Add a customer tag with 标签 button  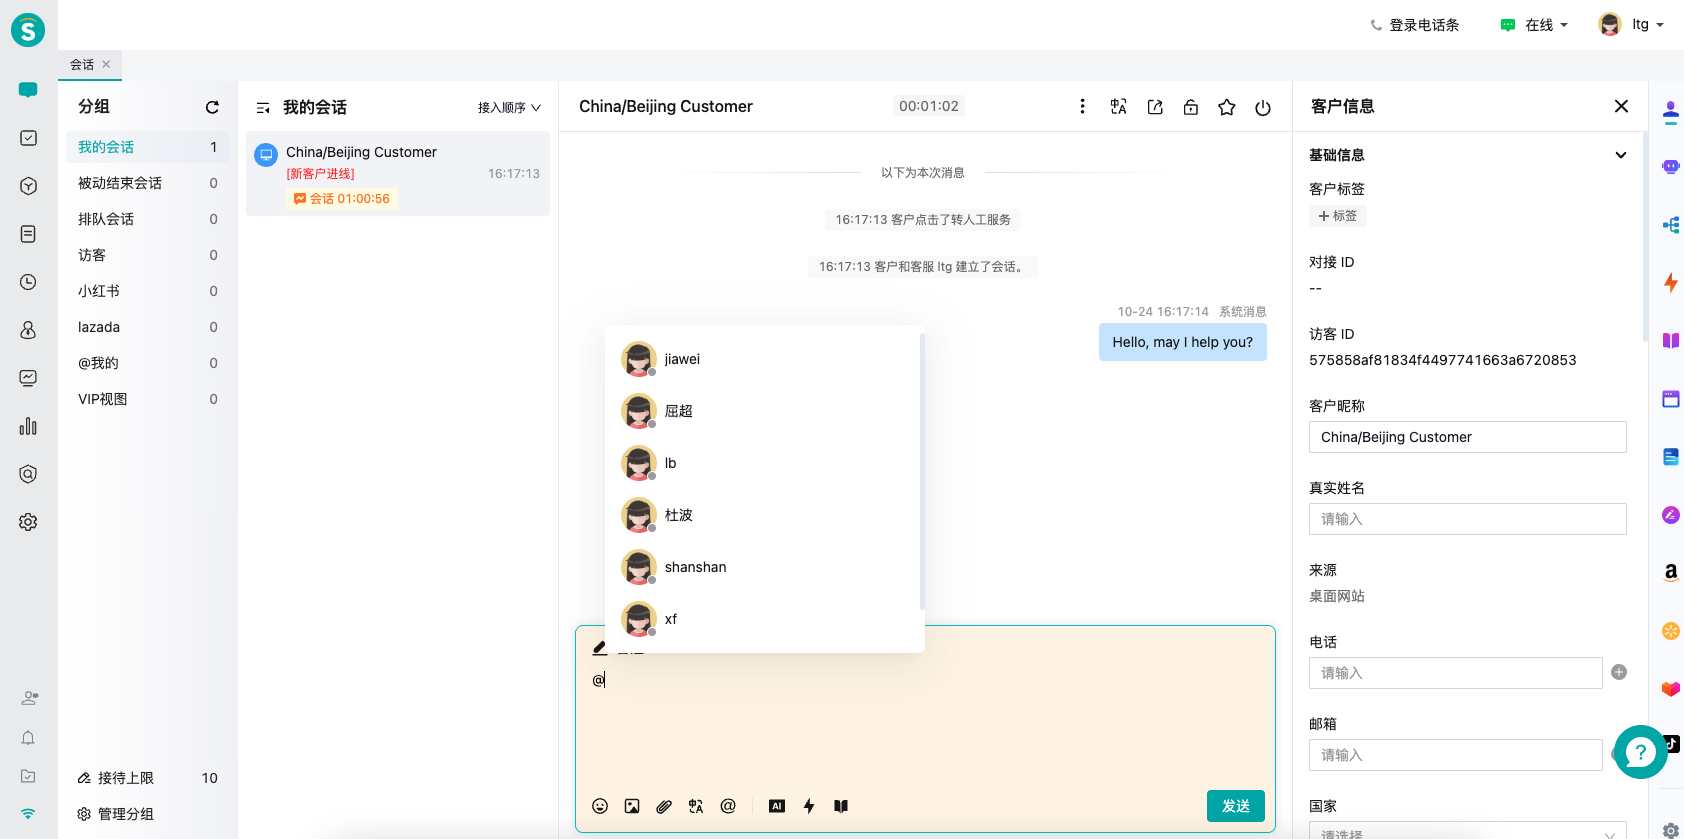click(1338, 216)
